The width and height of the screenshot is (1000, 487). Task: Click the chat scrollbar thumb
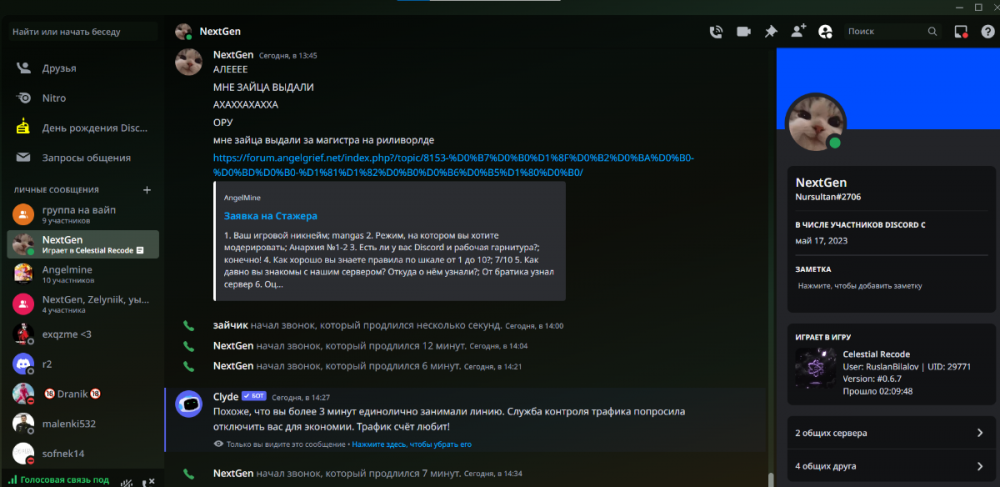pyautogui.click(x=771, y=480)
